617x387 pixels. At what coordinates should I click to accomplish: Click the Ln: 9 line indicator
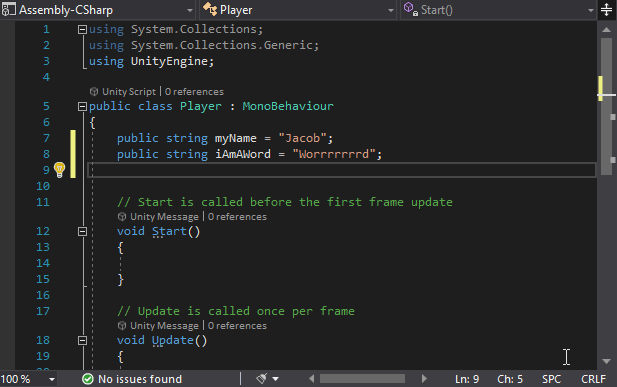(467, 379)
